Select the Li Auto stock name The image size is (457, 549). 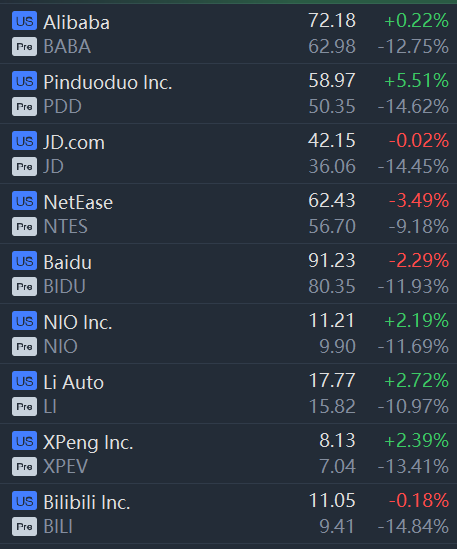tap(74, 382)
